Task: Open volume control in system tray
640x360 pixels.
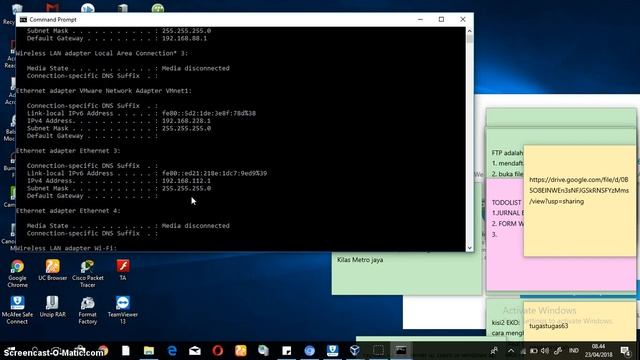Action: (x=544, y=351)
